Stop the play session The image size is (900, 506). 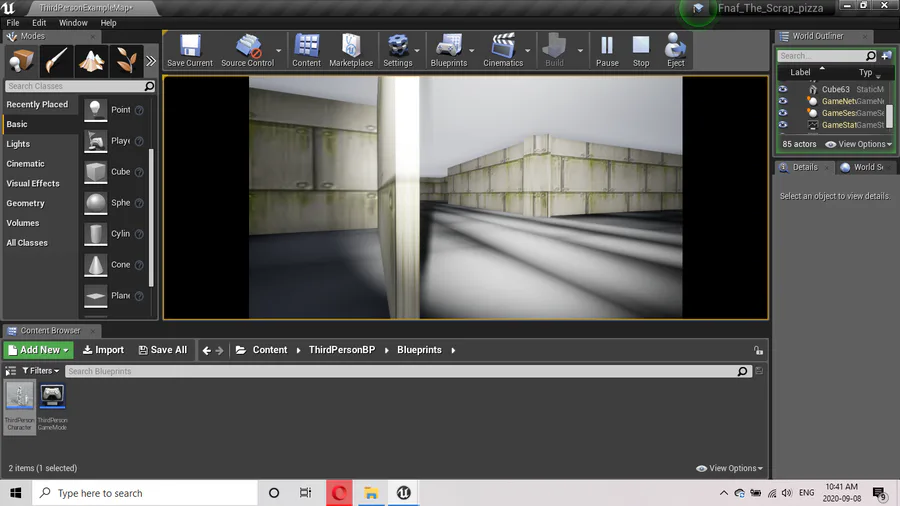click(641, 50)
